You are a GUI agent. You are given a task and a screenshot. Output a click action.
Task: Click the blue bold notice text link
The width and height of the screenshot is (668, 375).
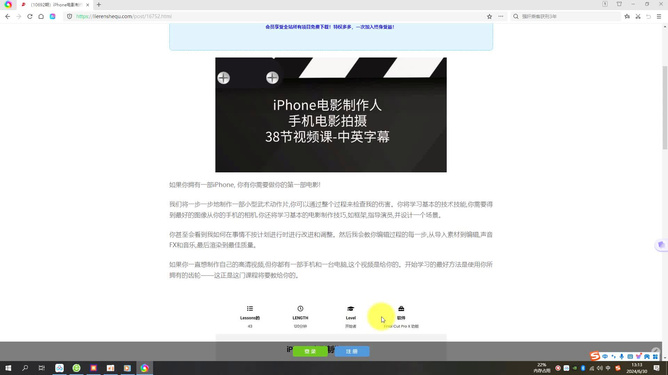(x=330, y=27)
